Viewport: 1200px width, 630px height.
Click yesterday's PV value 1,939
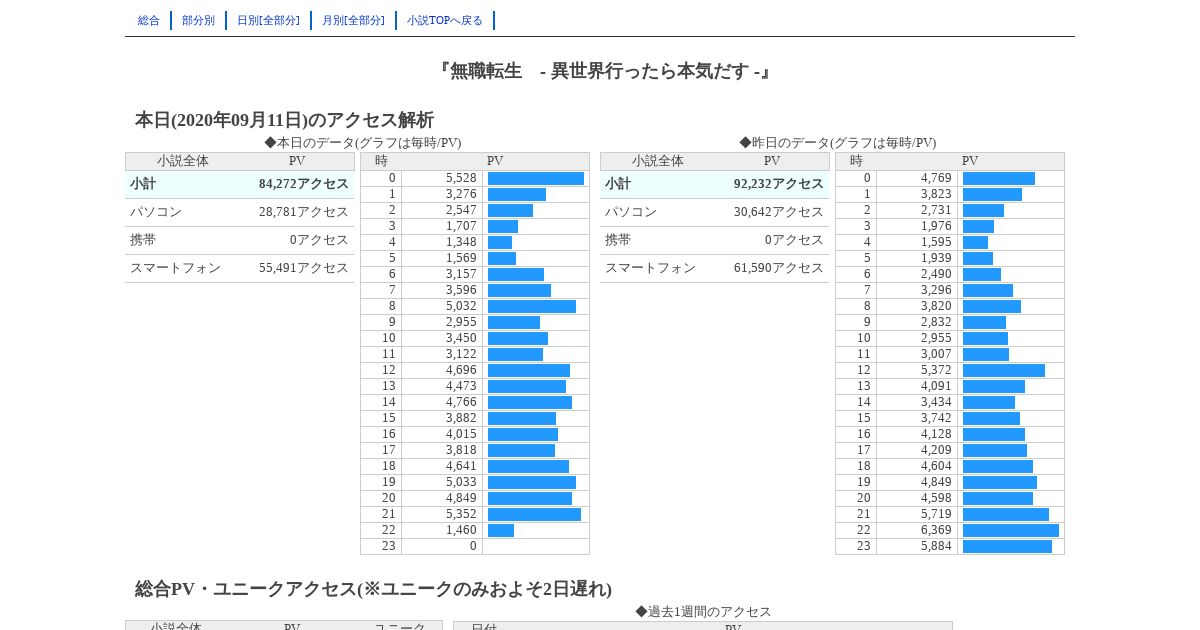[x=936, y=259]
